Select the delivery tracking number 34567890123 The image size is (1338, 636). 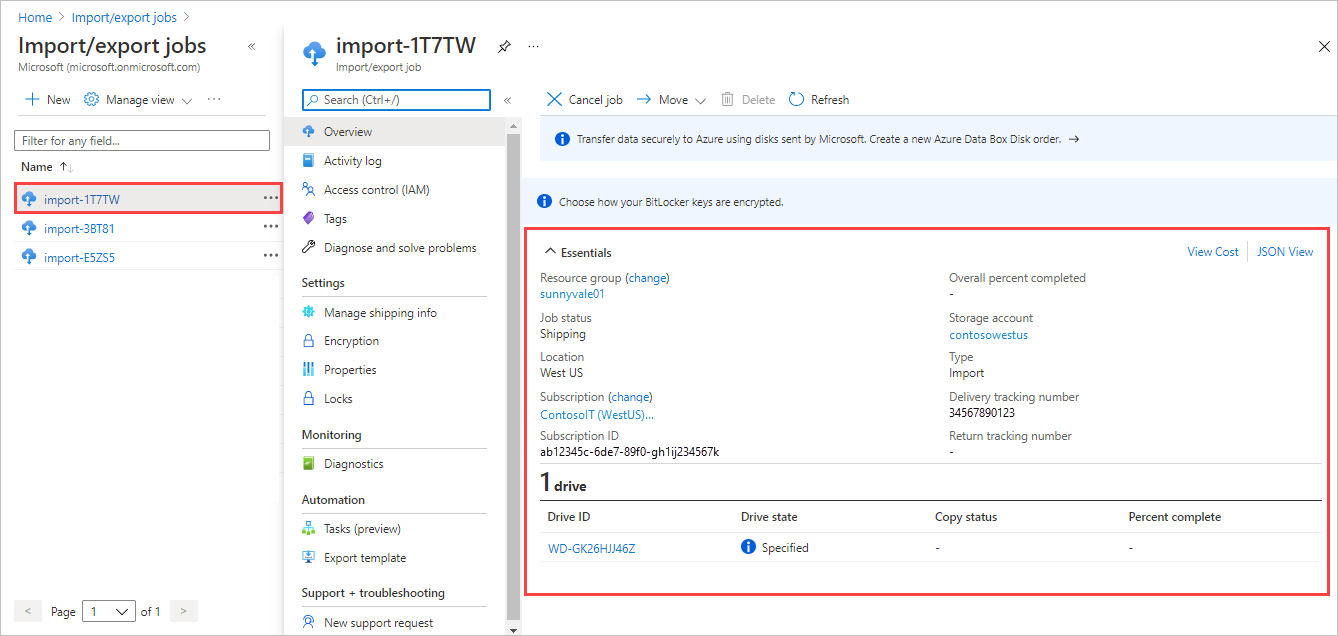point(982,413)
